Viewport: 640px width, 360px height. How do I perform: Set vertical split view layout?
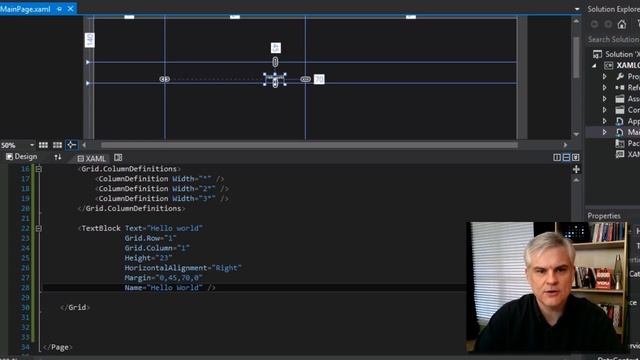[557, 158]
